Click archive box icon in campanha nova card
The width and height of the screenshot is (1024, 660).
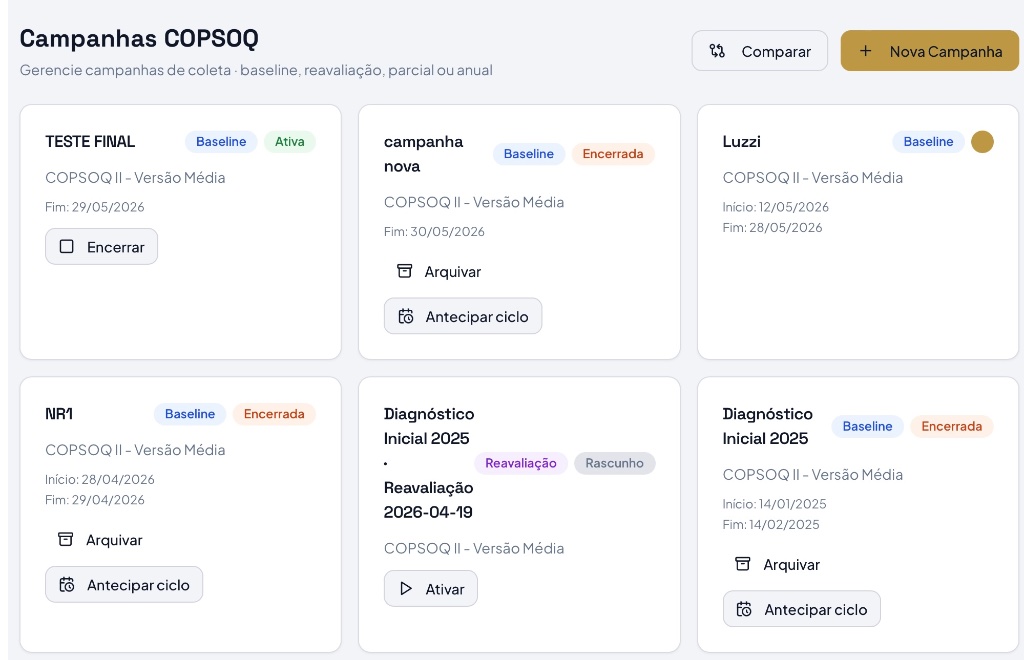click(x=405, y=271)
